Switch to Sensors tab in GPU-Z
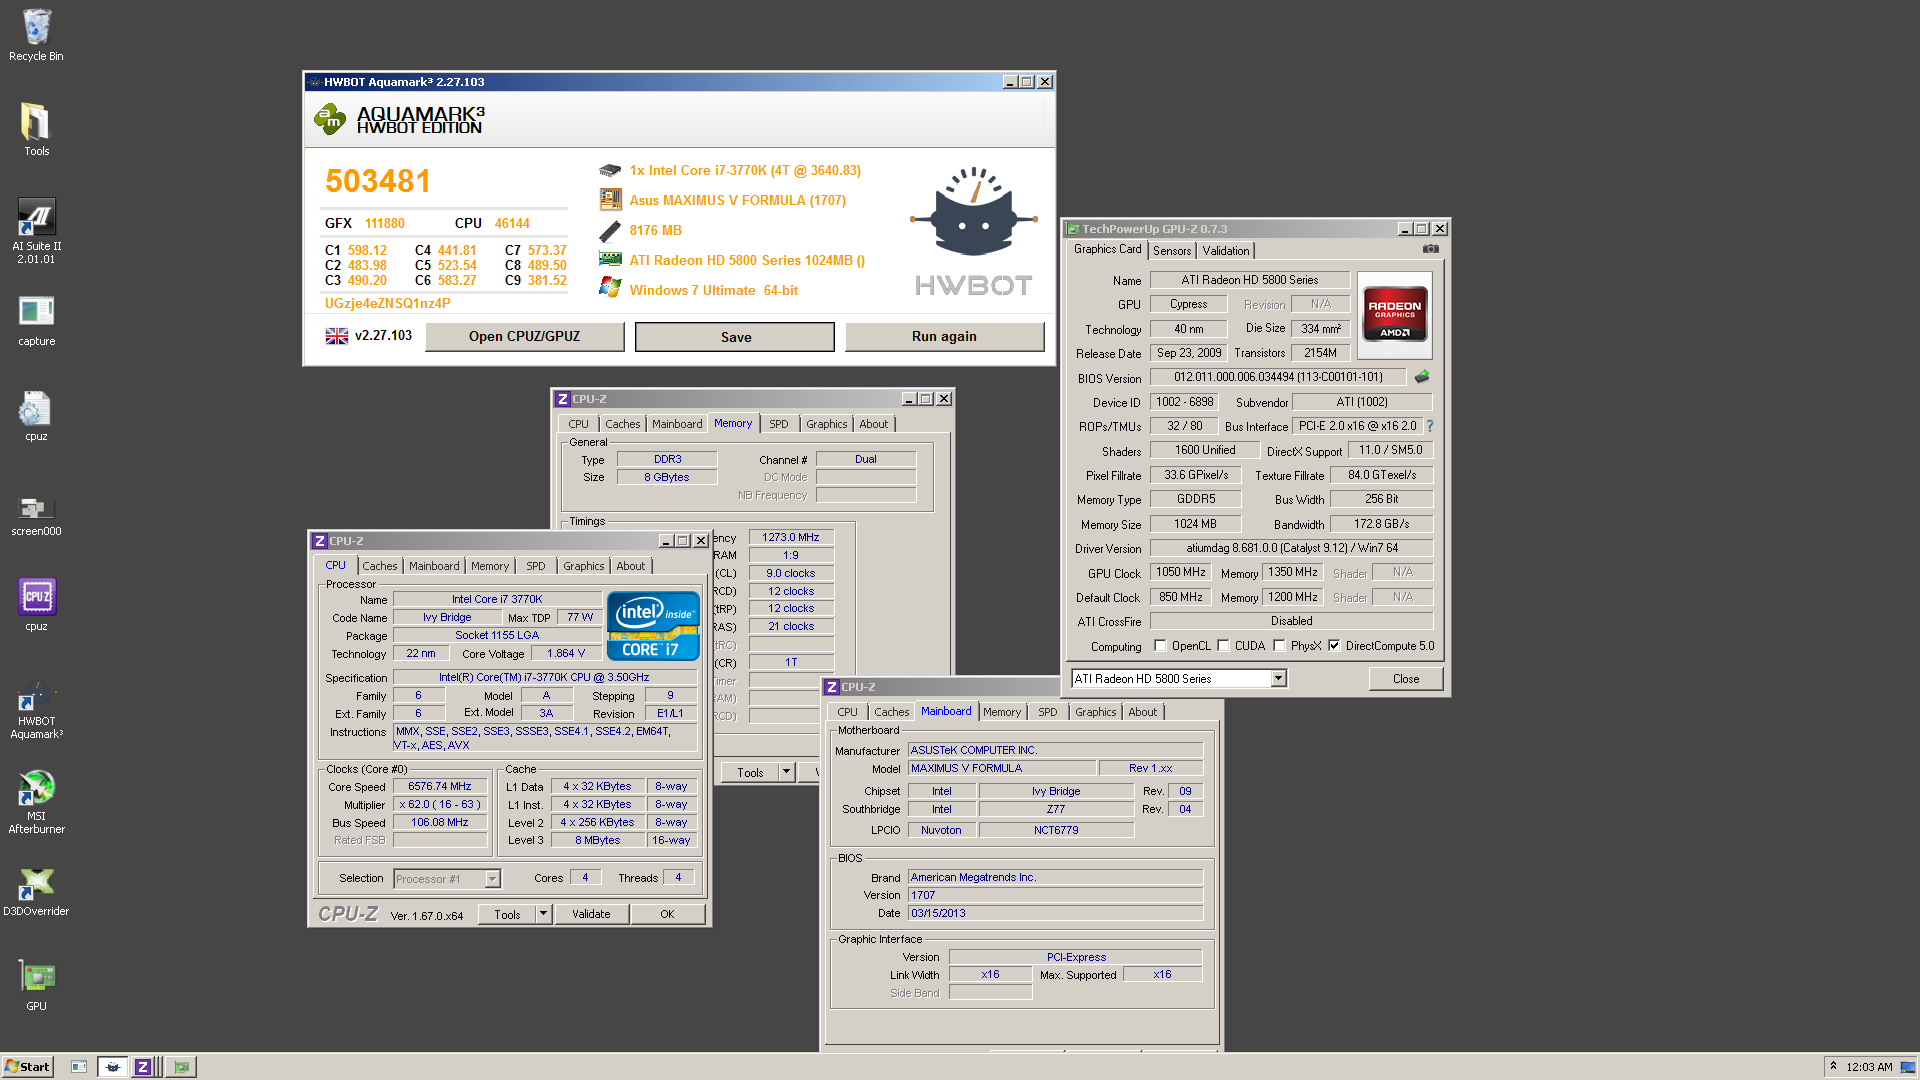The image size is (1920, 1080). coord(1172,251)
